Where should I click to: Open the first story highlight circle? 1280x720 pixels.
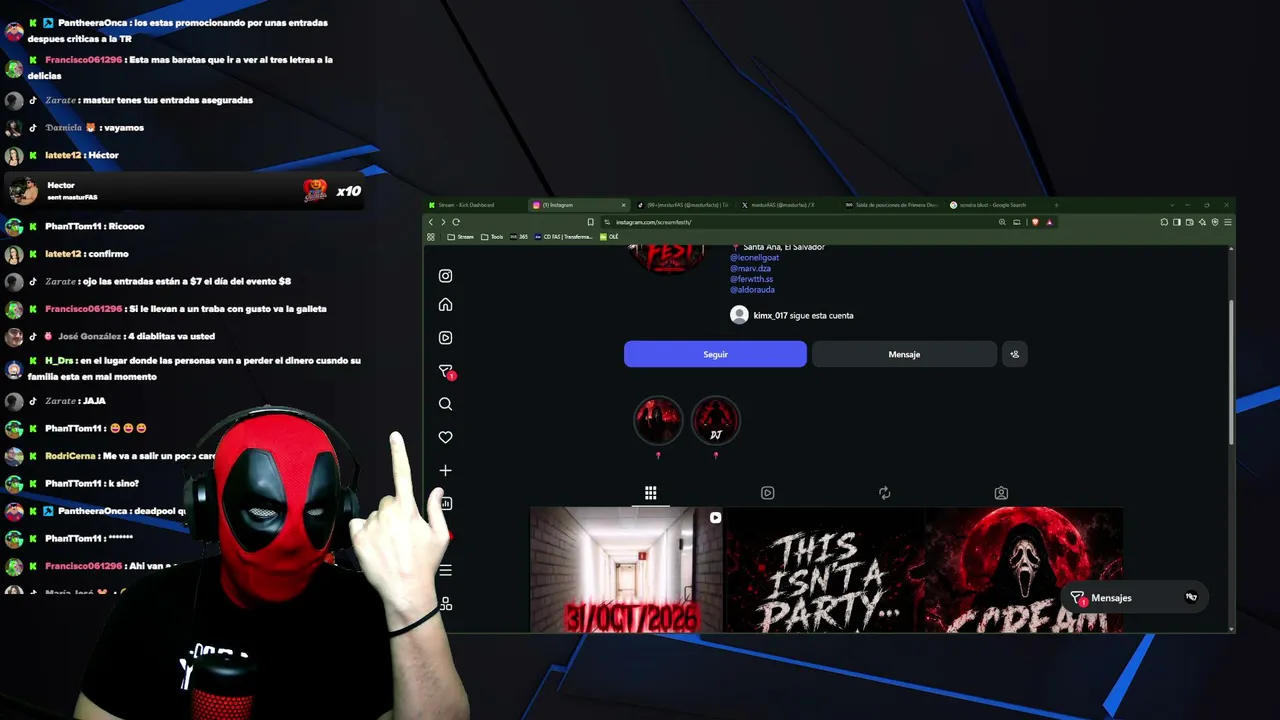(x=658, y=420)
